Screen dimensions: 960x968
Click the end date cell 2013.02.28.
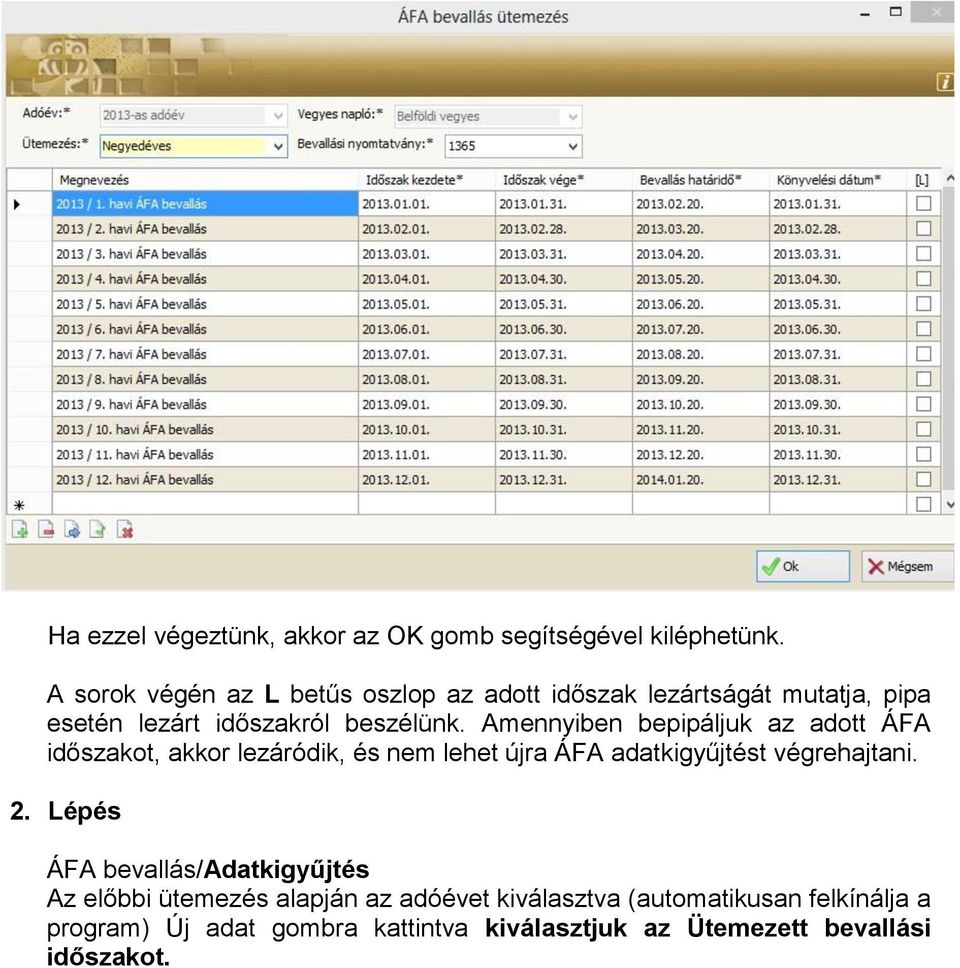pos(564,228)
